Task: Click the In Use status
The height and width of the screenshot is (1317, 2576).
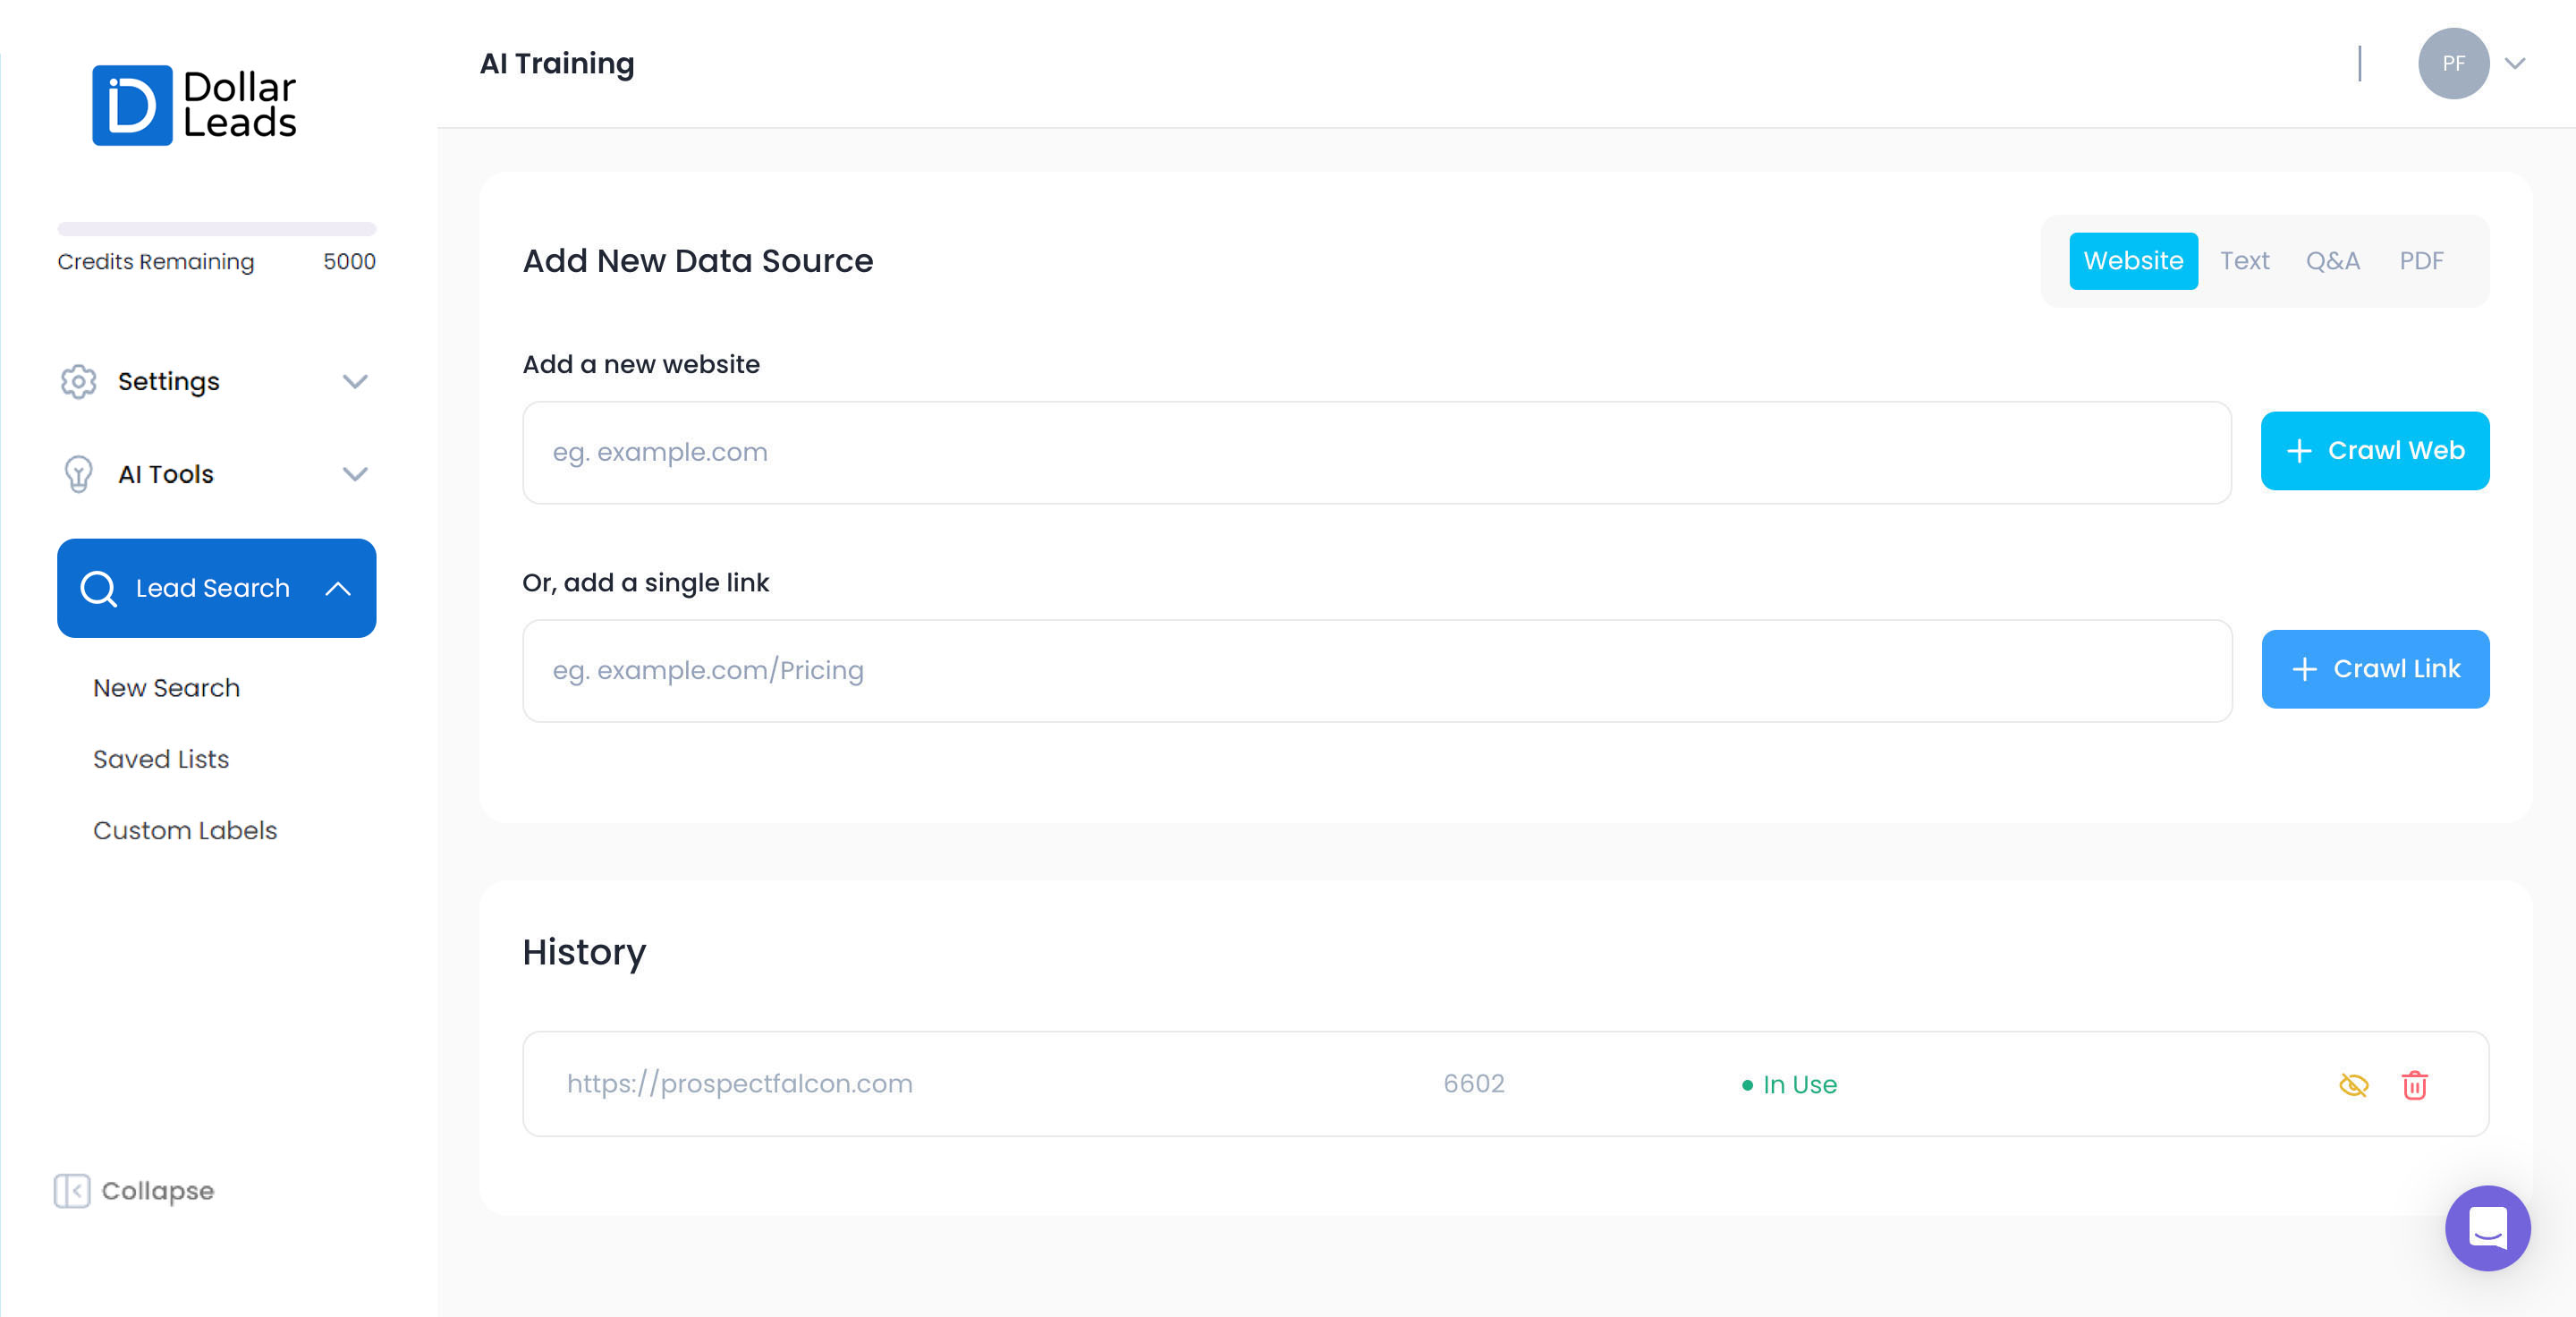Action: [x=1788, y=1085]
